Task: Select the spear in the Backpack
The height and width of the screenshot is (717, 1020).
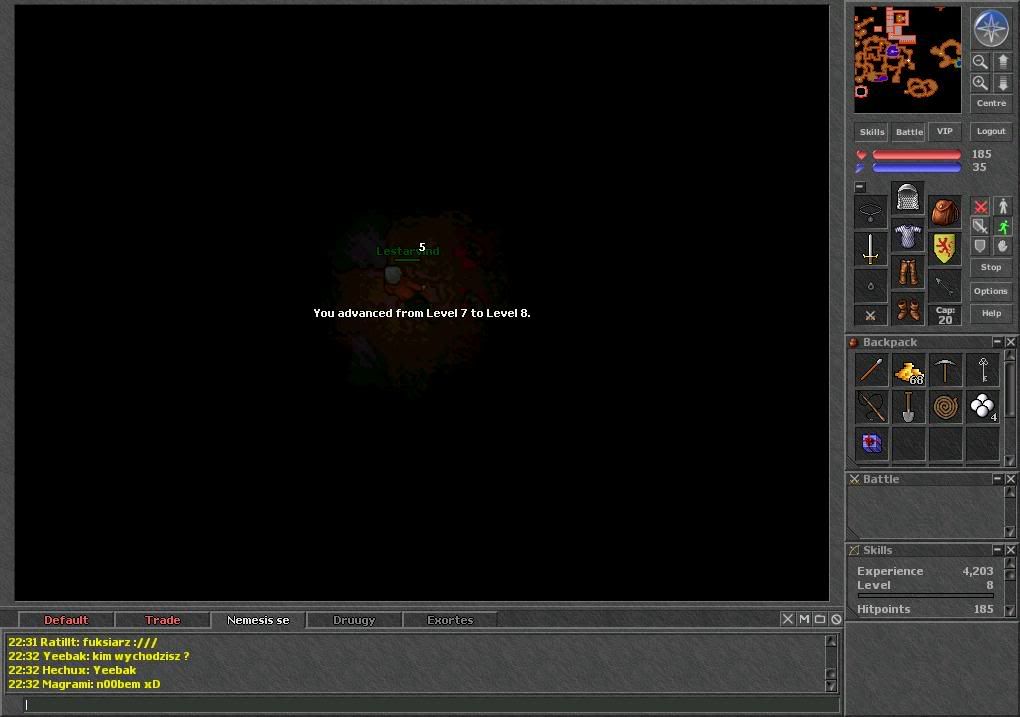Action: pyautogui.click(x=871, y=370)
